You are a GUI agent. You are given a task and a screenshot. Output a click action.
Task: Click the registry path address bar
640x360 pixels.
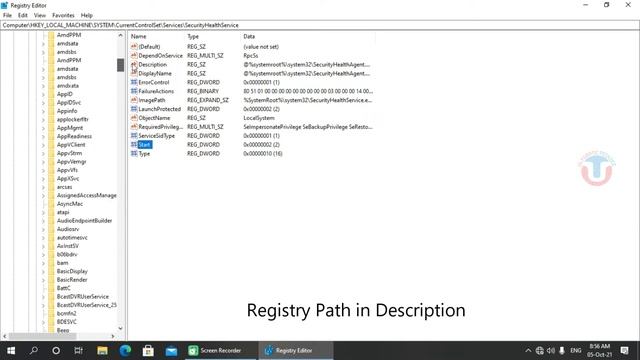(x=320, y=25)
